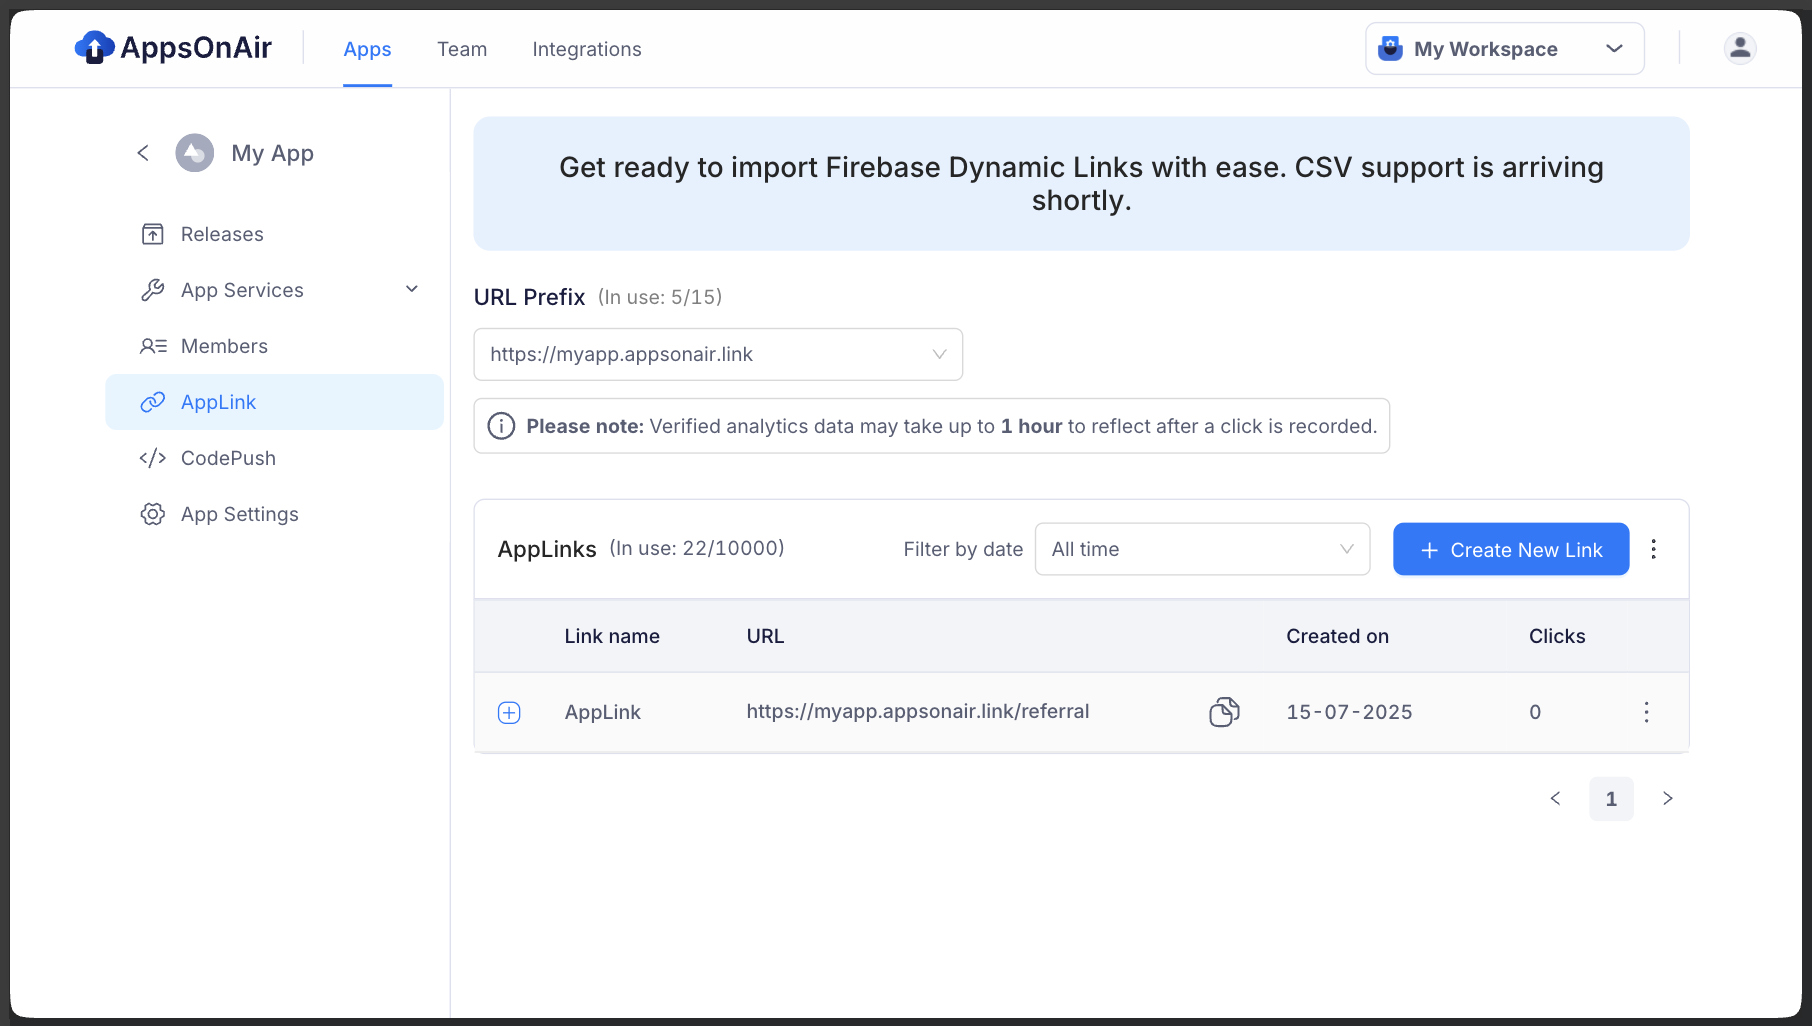Image resolution: width=1812 pixels, height=1026 pixels.
Task: Click the My App avatar icon
Action: point(195,153)
